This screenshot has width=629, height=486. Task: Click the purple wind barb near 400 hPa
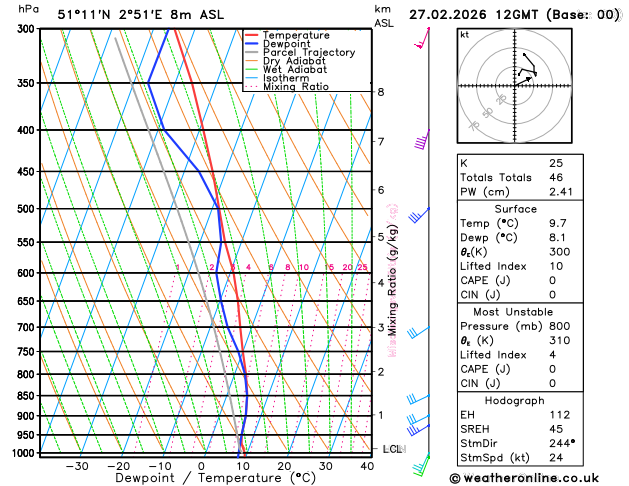point(422,140)
